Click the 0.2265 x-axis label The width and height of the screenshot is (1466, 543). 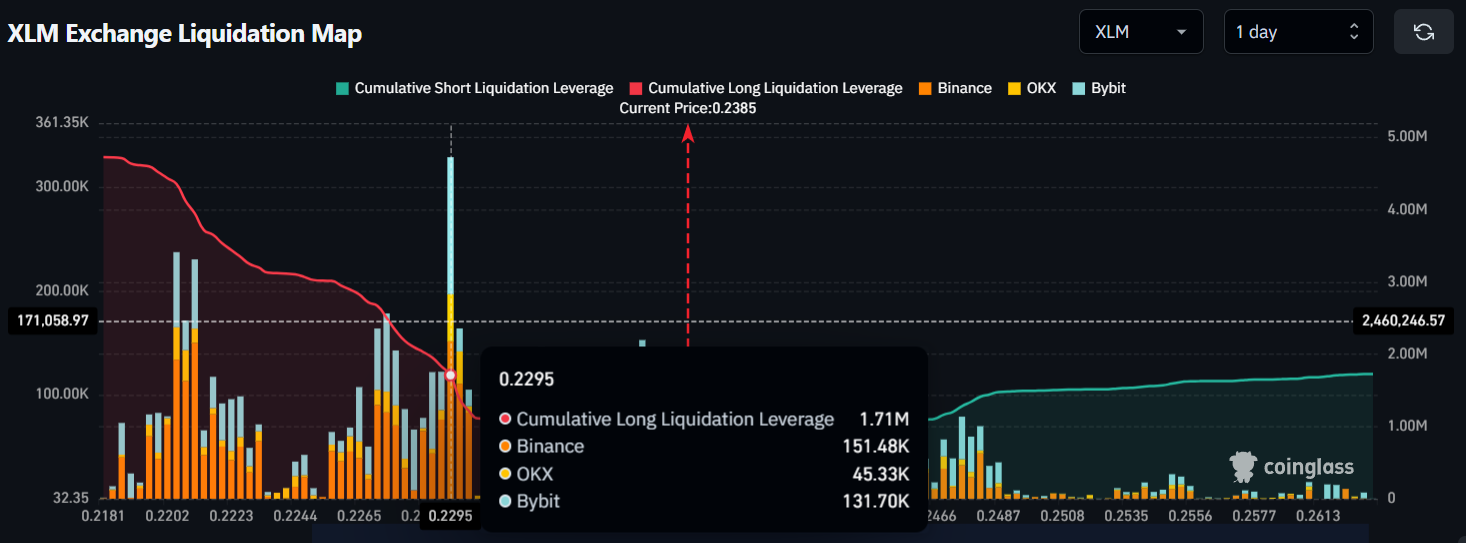click(x=359, y=516)
